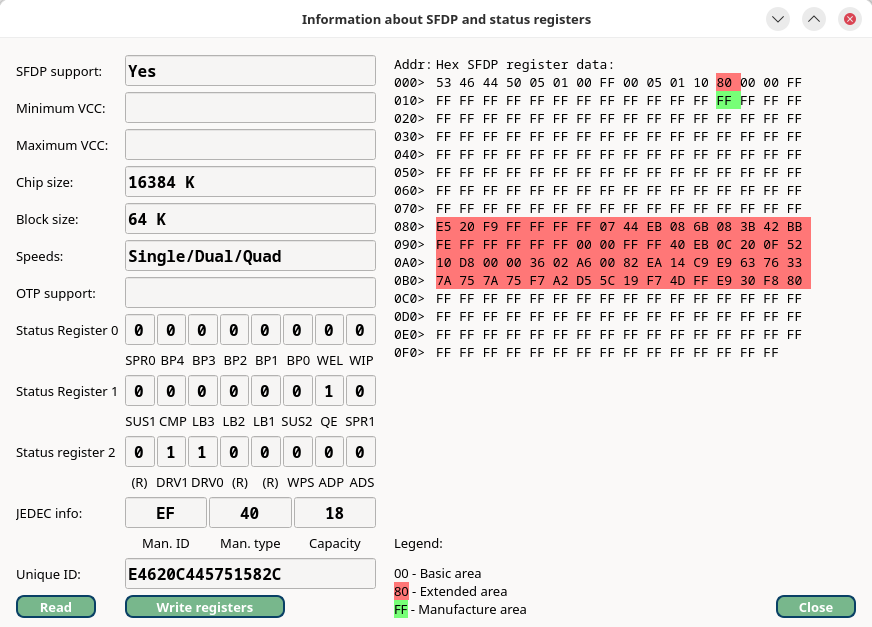Screen dimensions: 872x627
Task: Toggle the WEL bit in Status Register 0
Action: pos(329,329)
